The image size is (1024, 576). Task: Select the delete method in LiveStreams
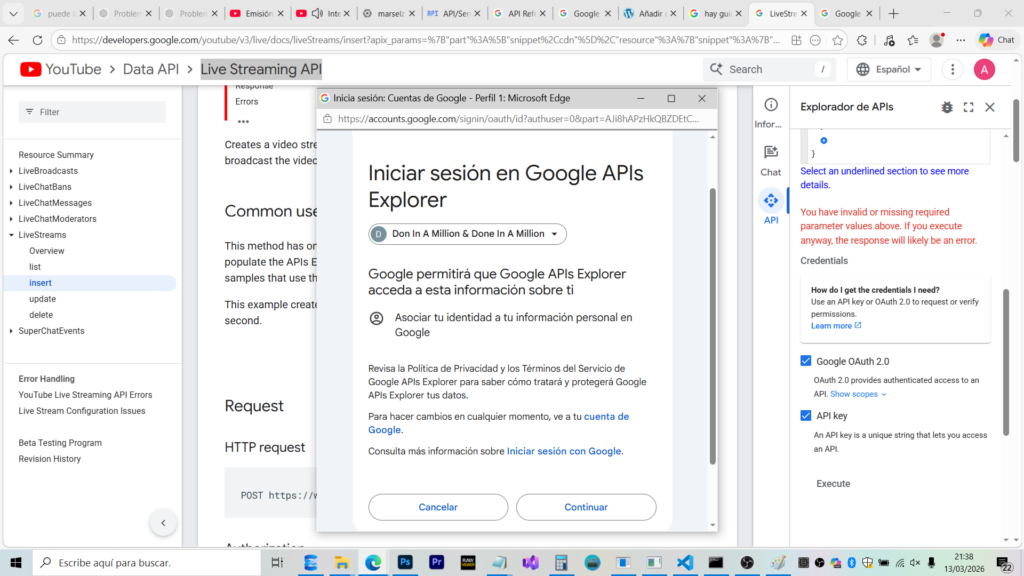(x=41, y=315)
